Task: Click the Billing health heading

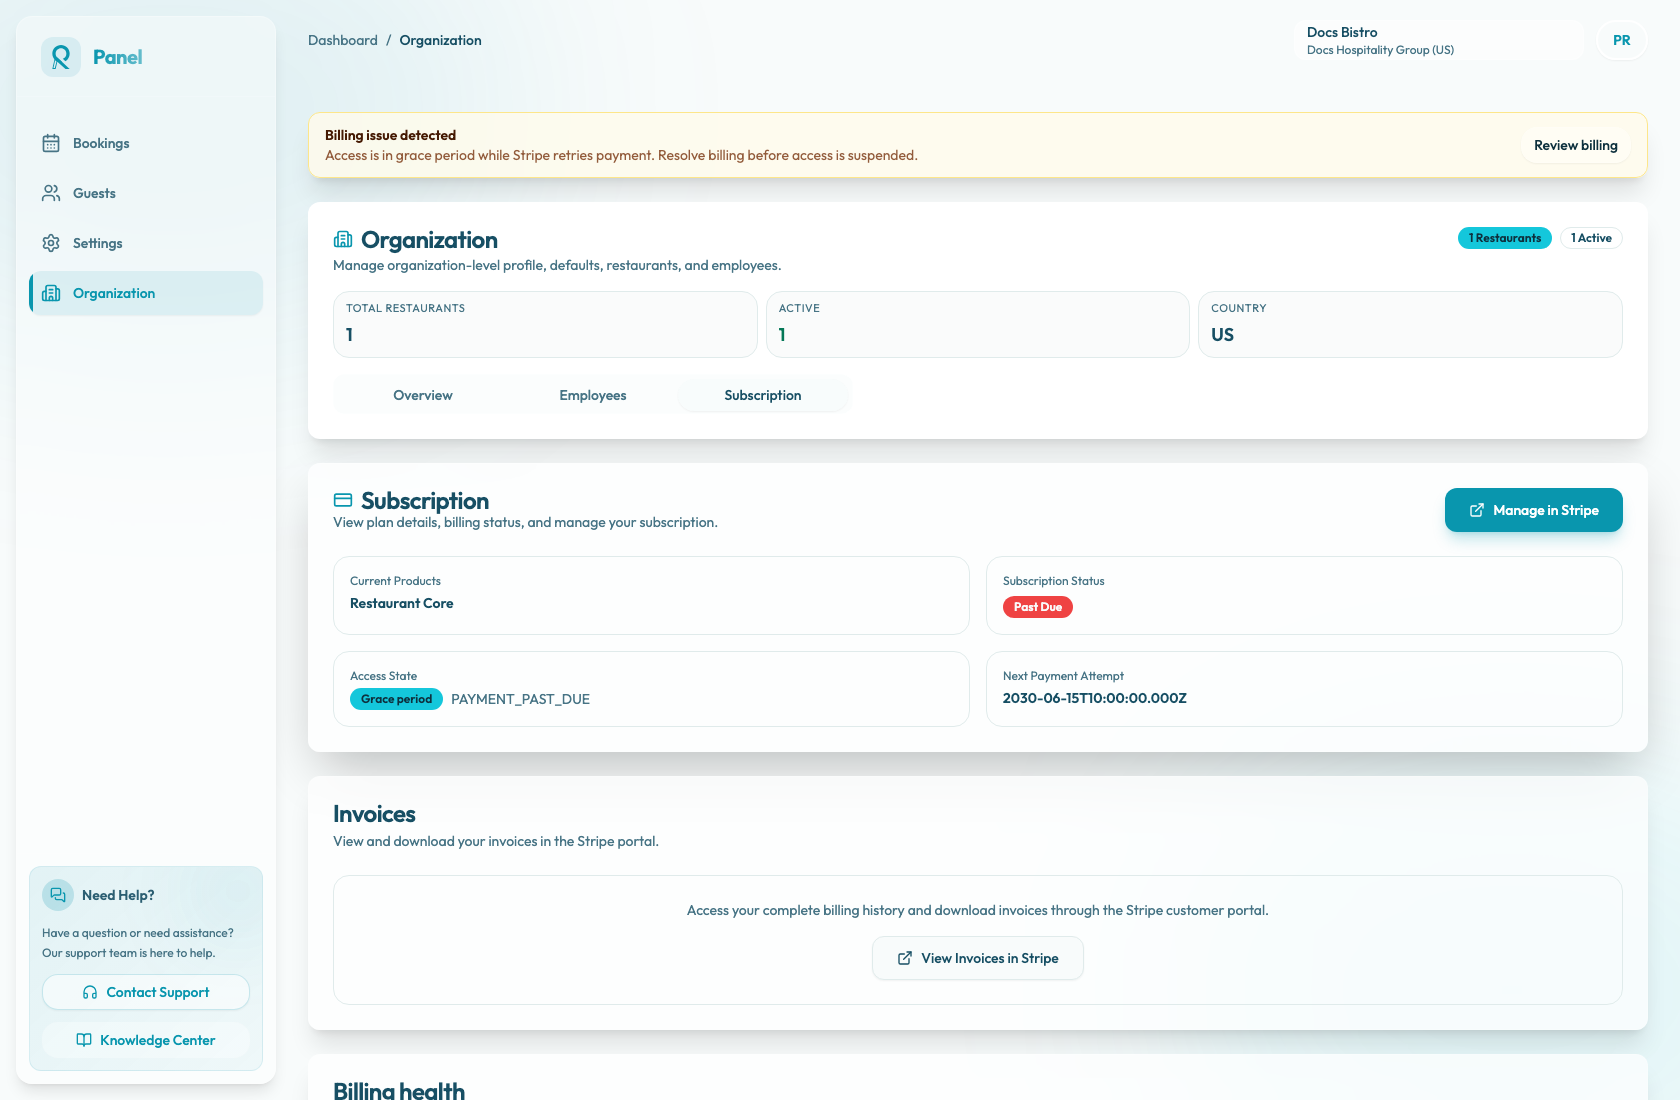Action: point(399,1090)
